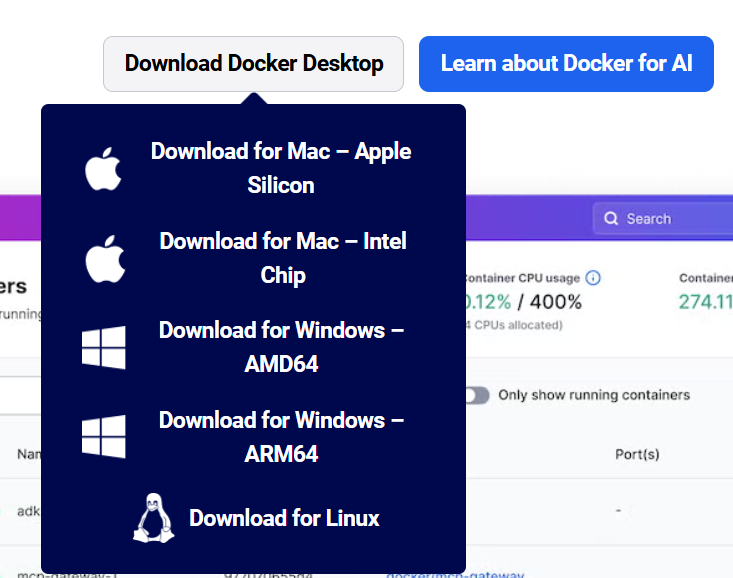The image size is (733, 578).
Task: Select Download for Mac – Apple Silicon
Action: coord(281,168)
